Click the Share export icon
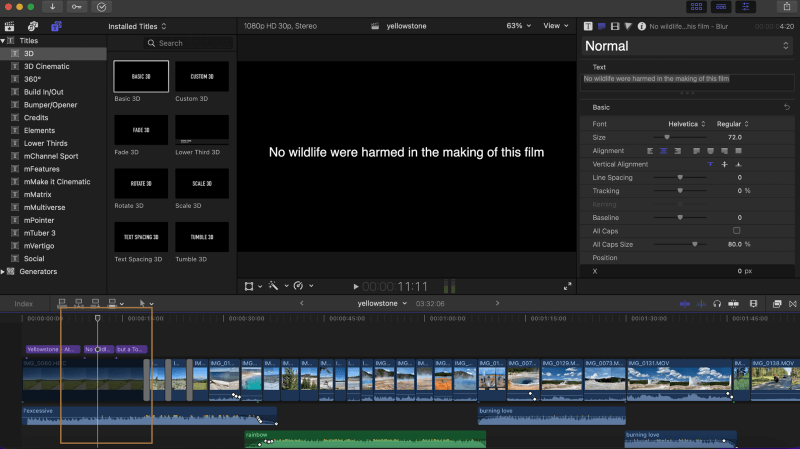 (787, 7)
